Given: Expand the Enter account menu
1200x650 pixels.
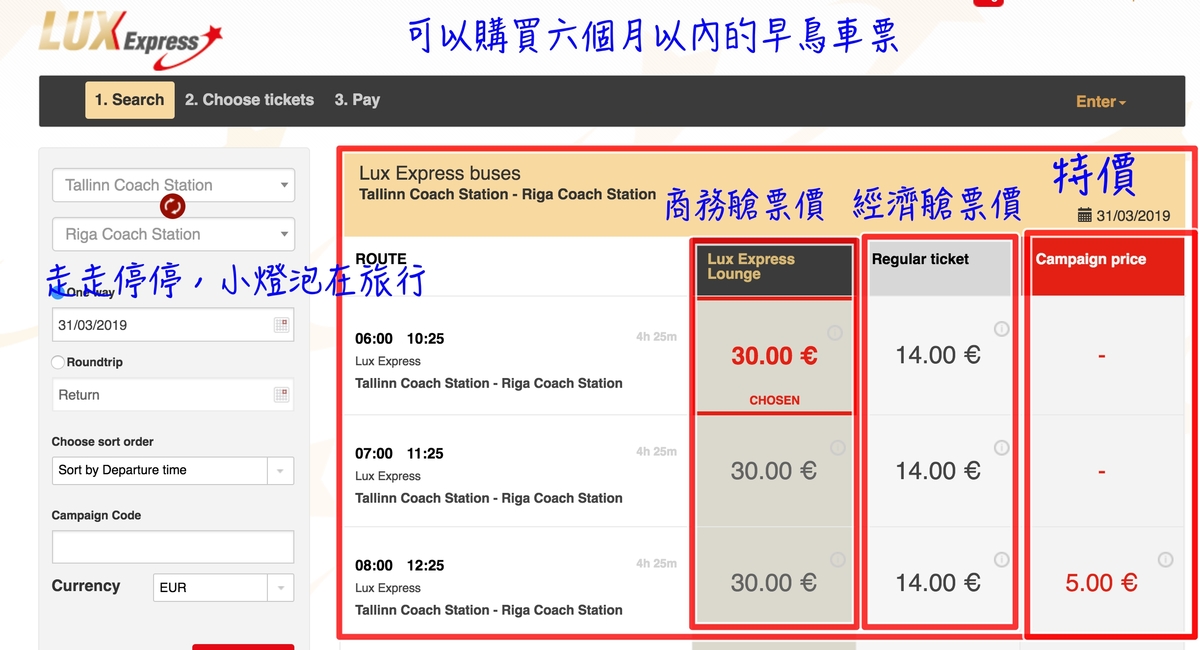Looking at the screenshot, I should click(x=1101, y=102).
